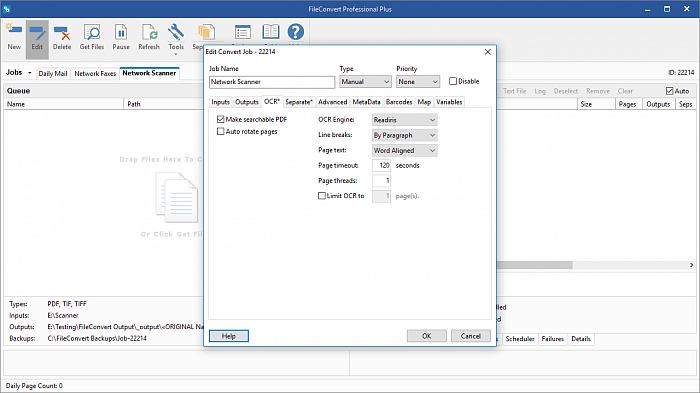Expand the Jobs dropdown arrow
The width and height of the screenshot is (700, 393).
[29, 73]
